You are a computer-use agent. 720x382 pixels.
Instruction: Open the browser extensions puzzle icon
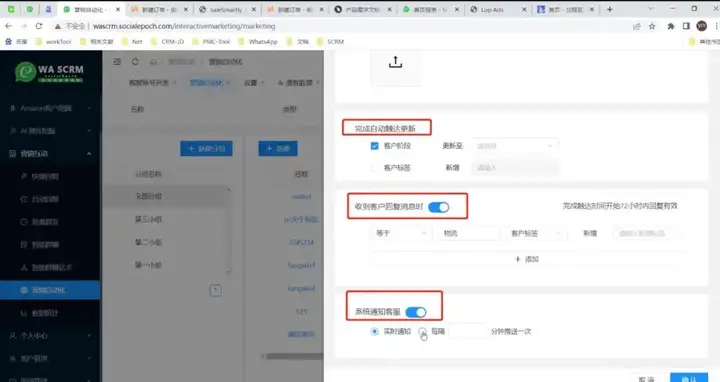coord(671,26)
